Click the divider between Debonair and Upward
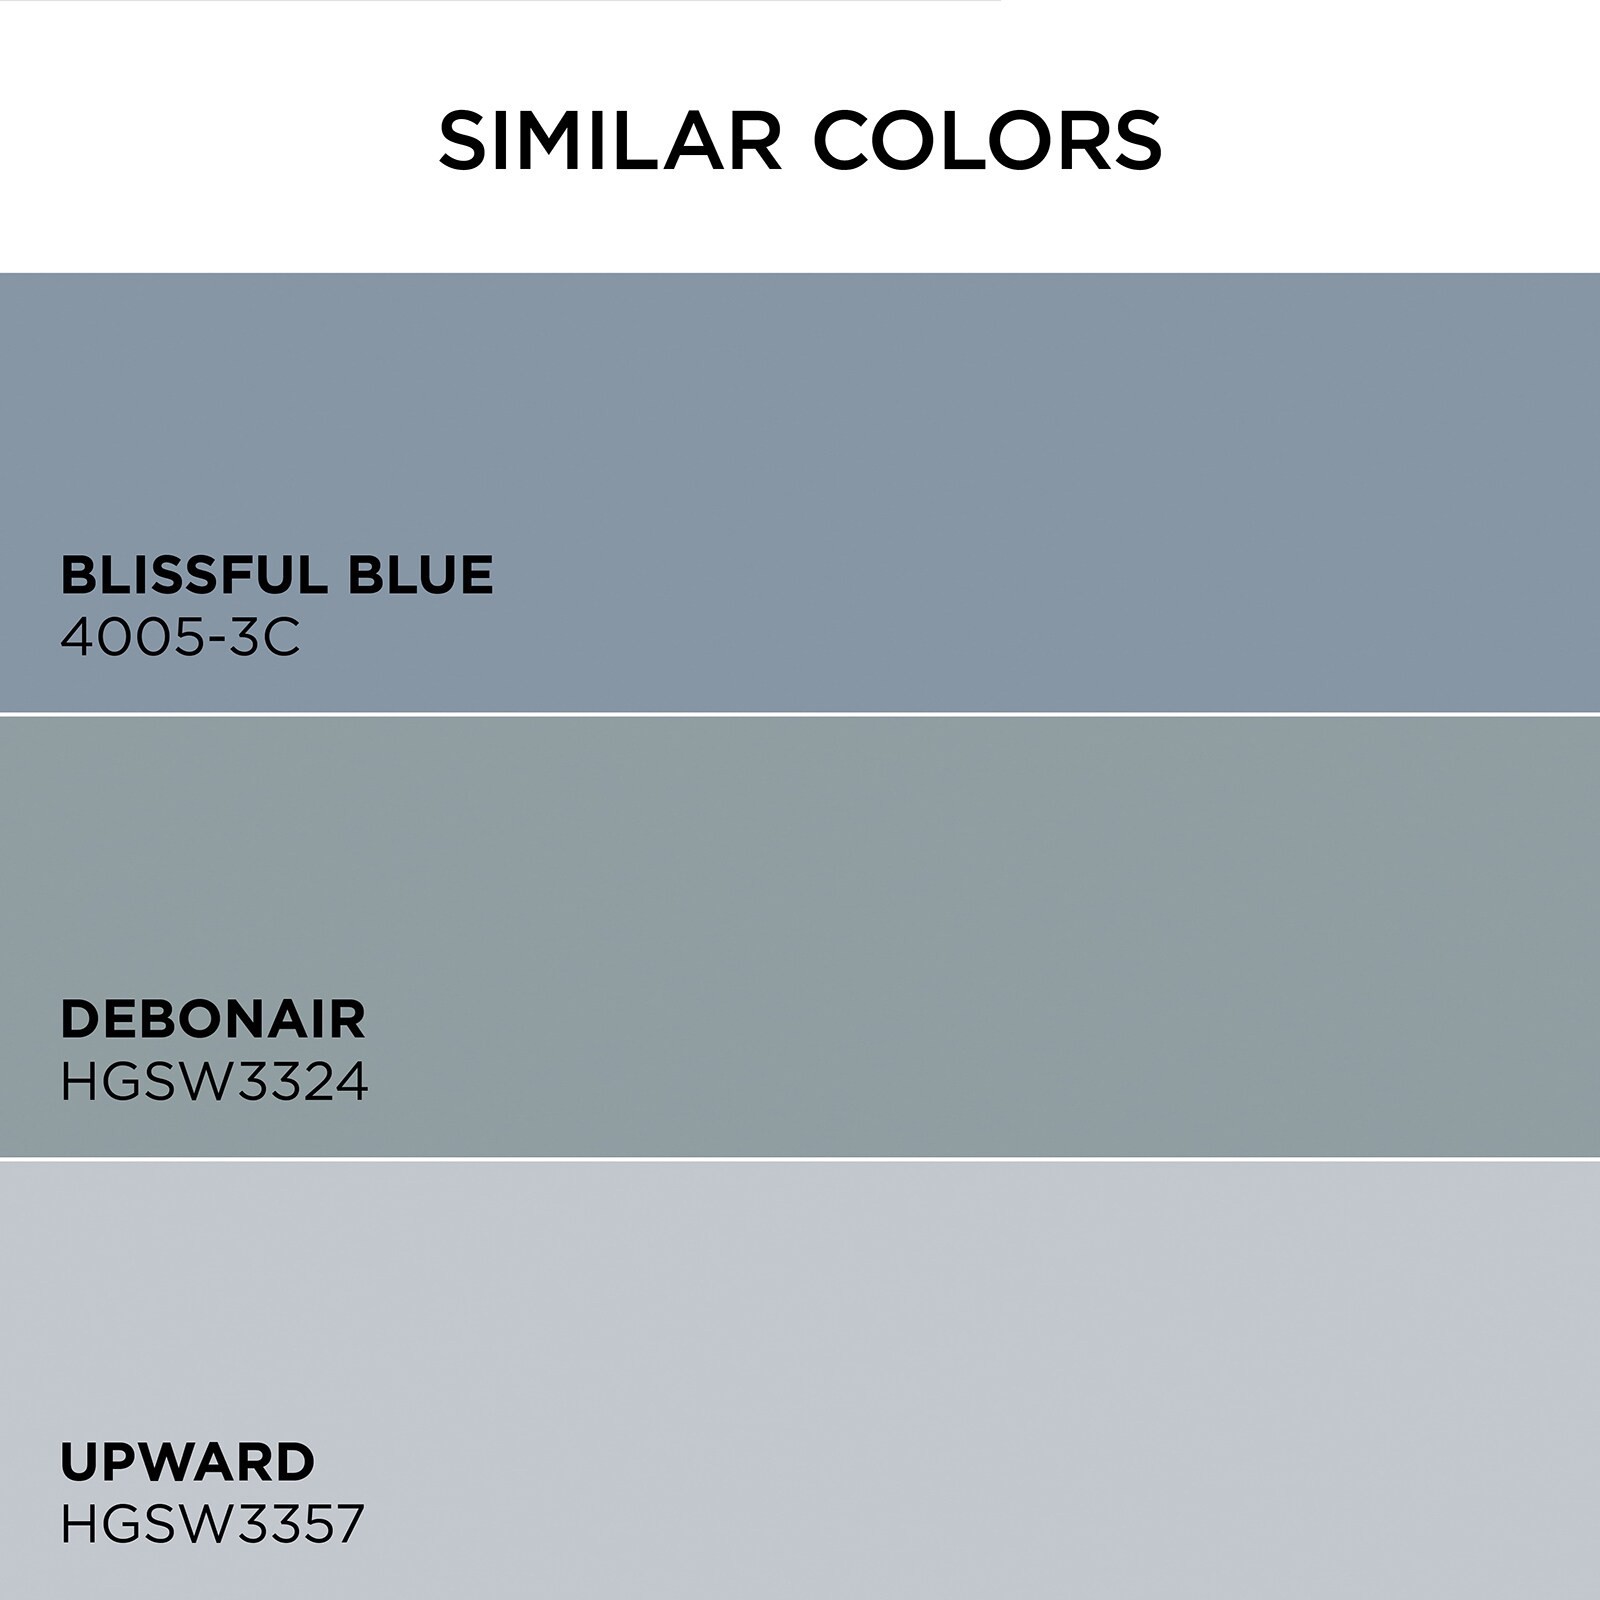 pos(800,1158)
